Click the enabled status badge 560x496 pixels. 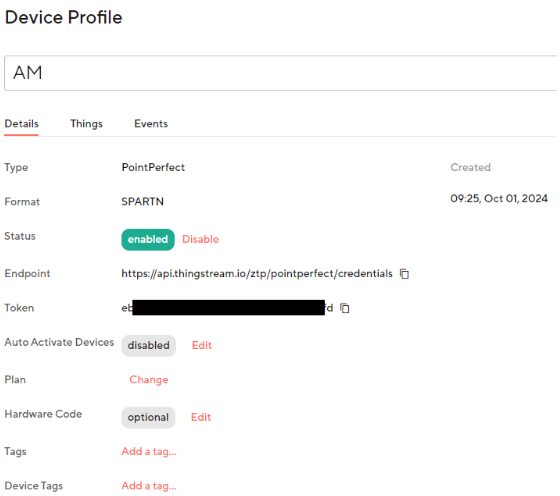pyautogui.click(x=148, y=240)
